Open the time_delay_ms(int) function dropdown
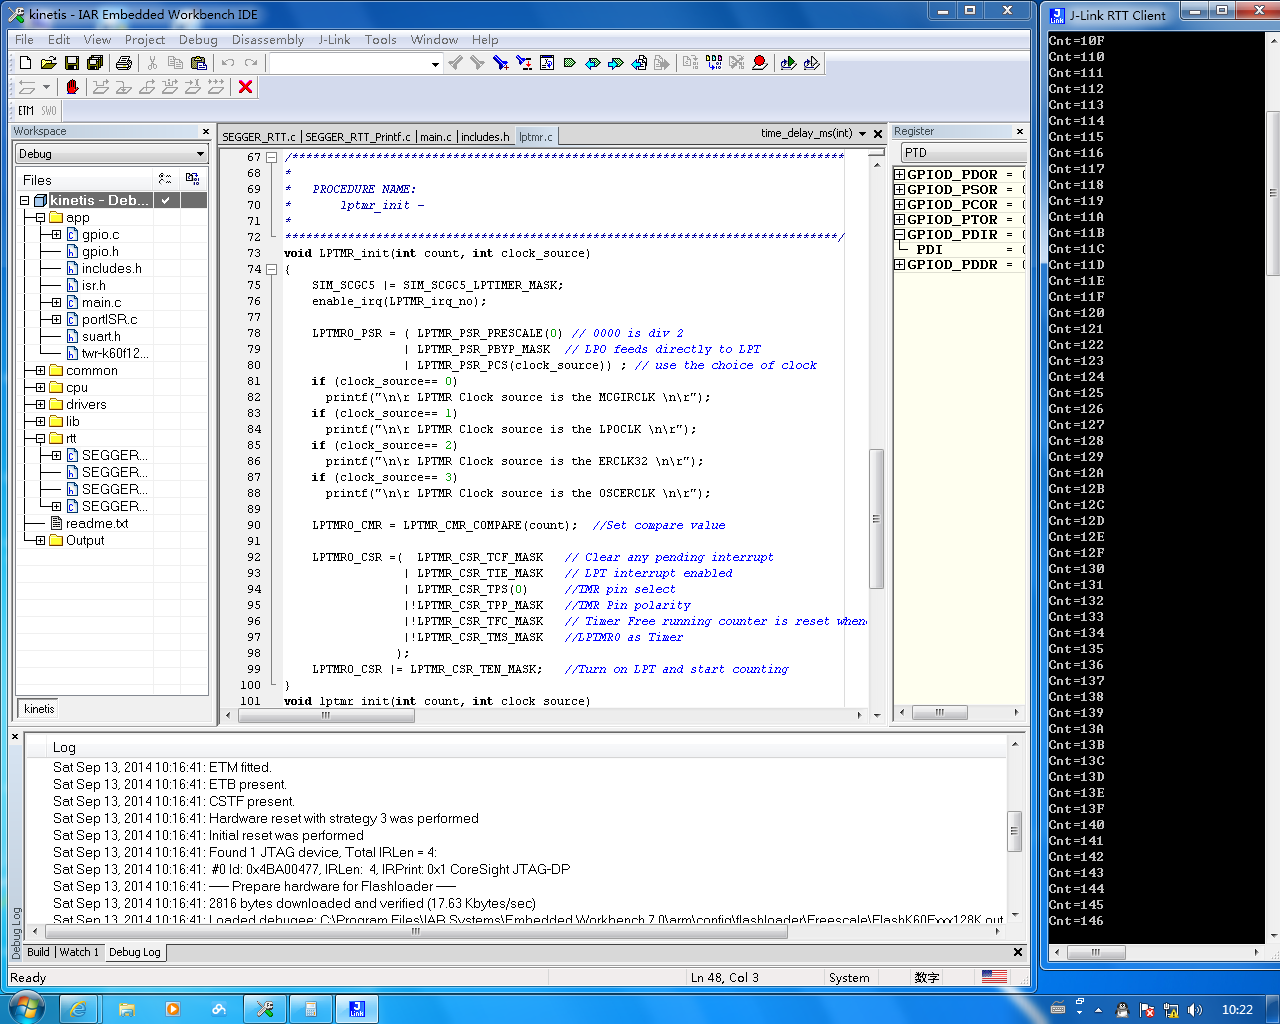The height and width of the screenshot is (1024, 1280). pyautogui.click(x=862, y=134)
